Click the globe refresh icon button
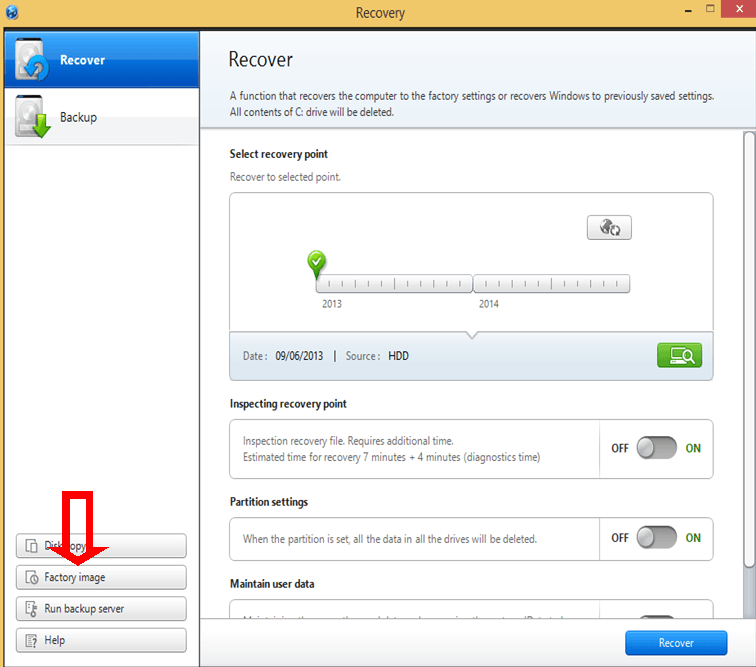 (x=609, y=228)
